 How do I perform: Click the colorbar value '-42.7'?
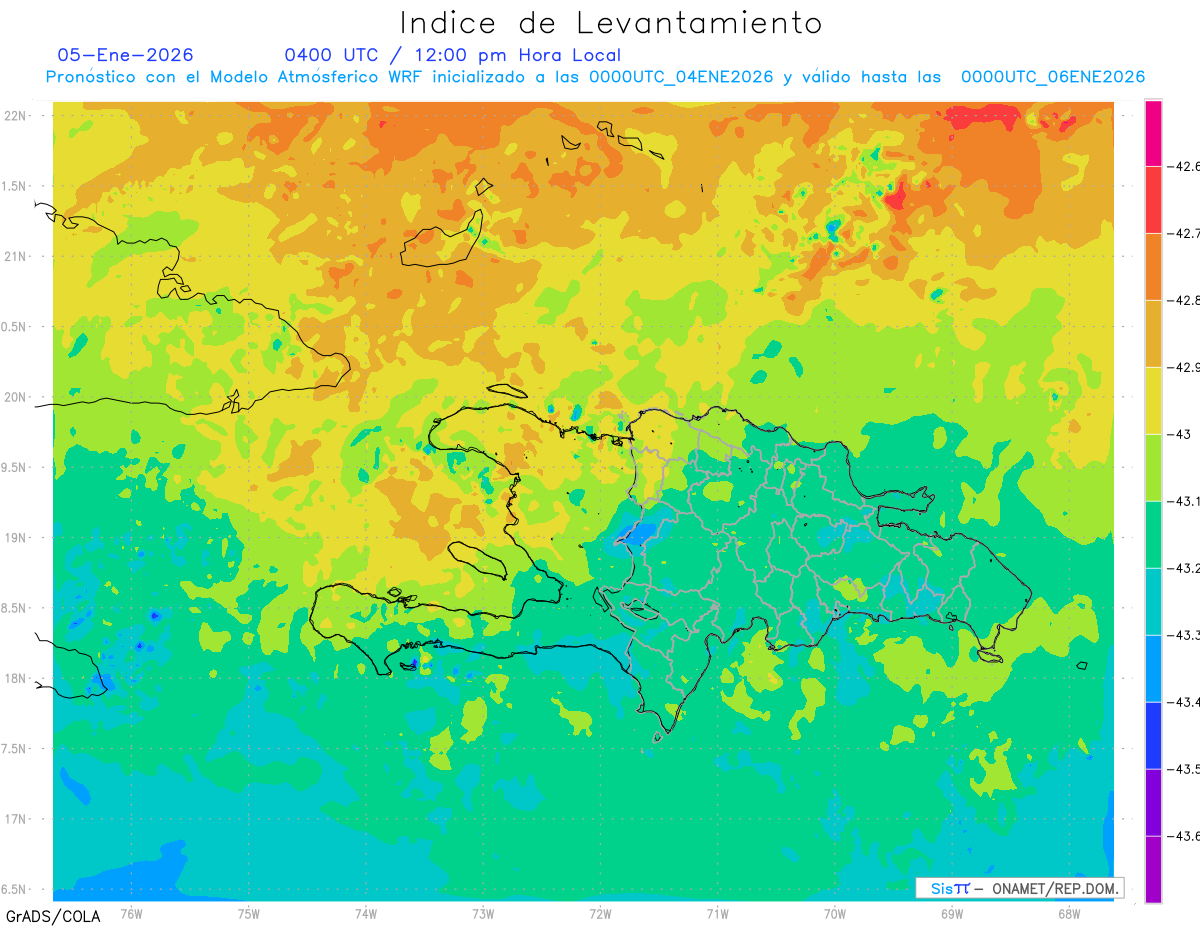[x=1183, y=233]
